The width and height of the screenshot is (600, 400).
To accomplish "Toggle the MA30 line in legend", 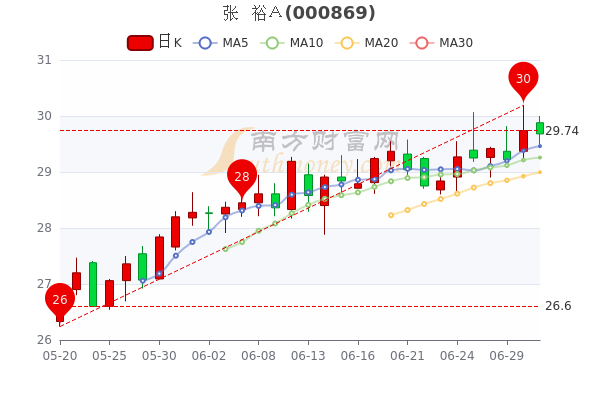I will [441, 43].
